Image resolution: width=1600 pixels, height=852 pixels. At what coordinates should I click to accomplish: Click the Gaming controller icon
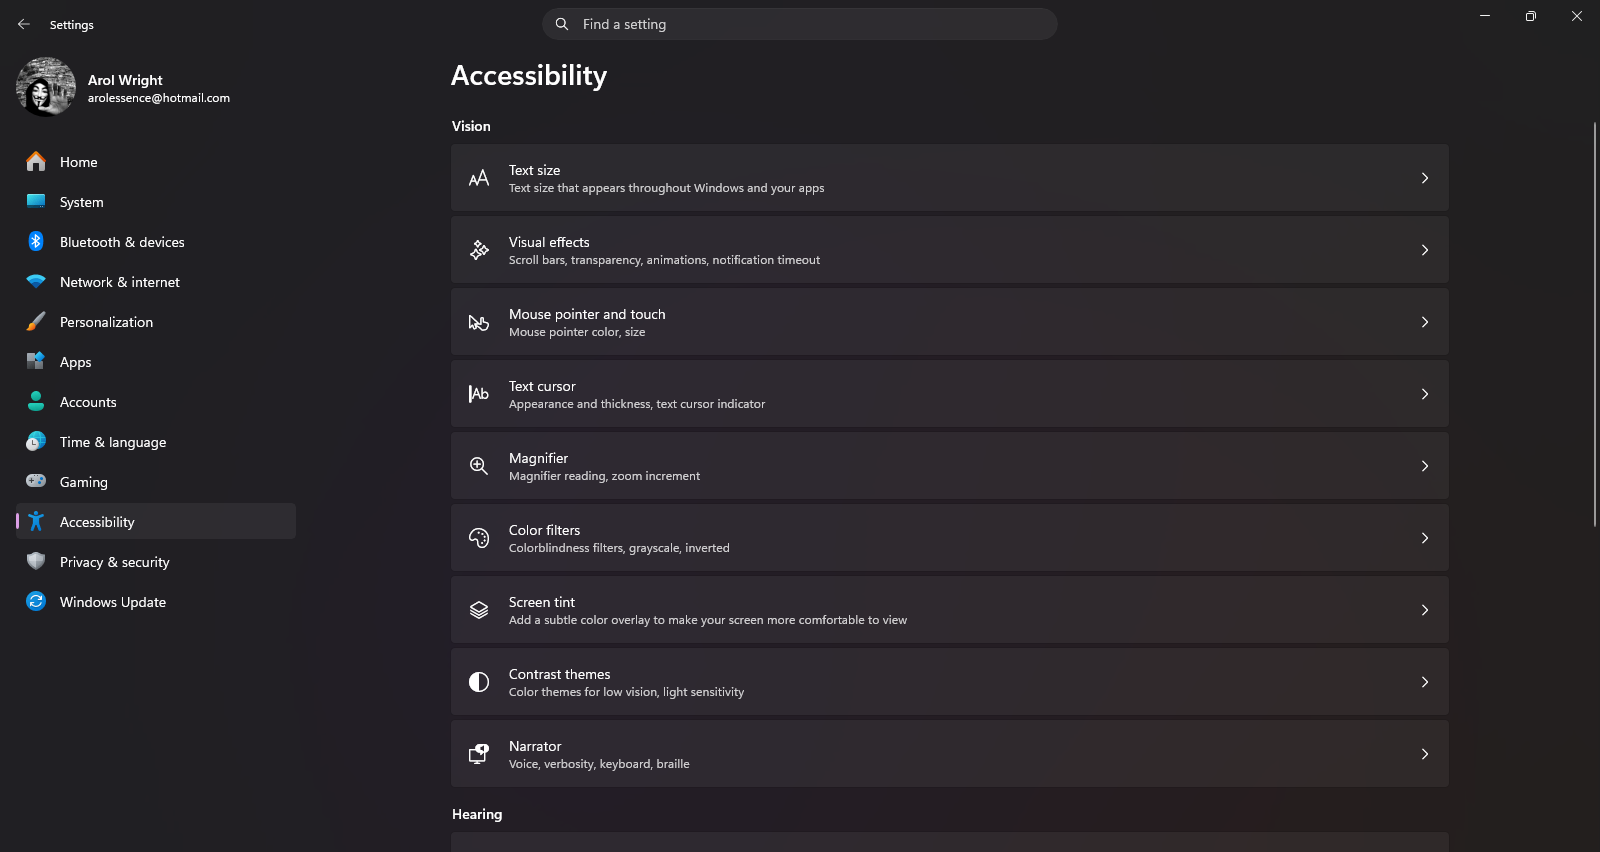[x=36, y=481]
